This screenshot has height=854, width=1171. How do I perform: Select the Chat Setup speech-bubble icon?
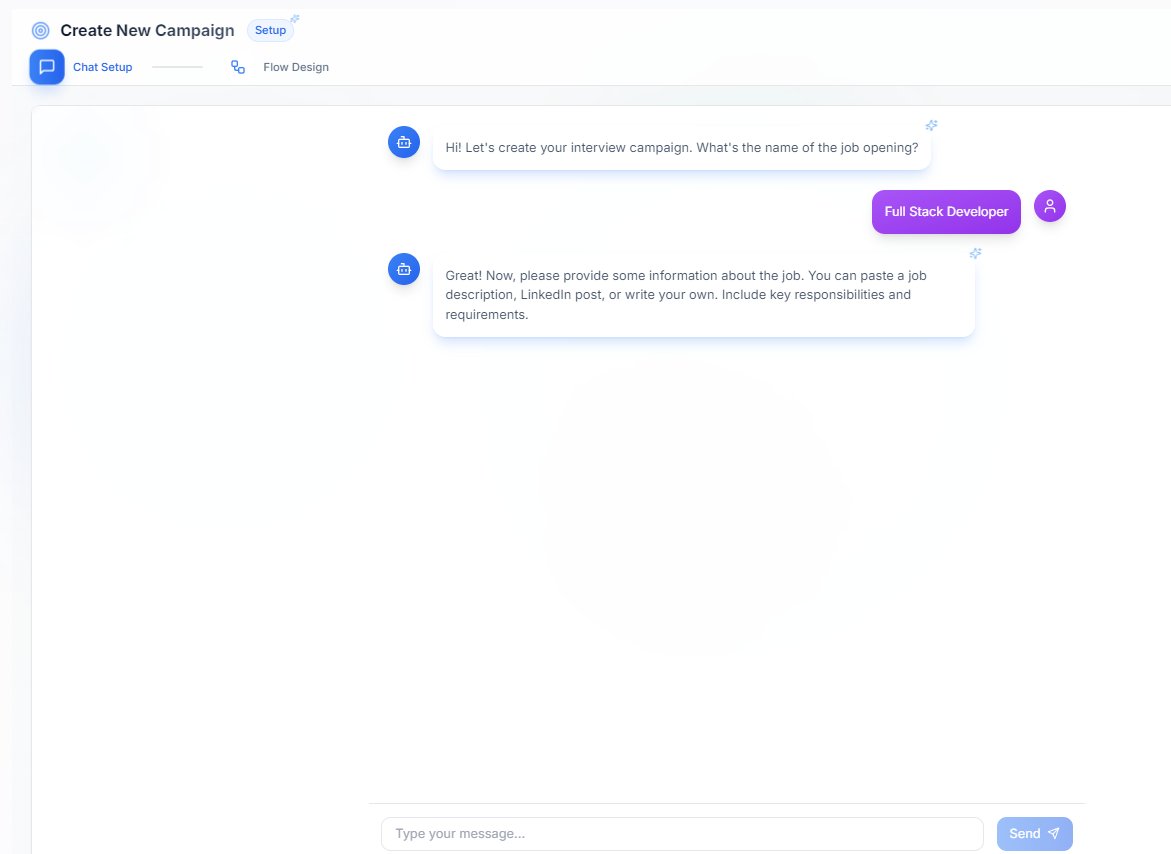click(47, 67)
